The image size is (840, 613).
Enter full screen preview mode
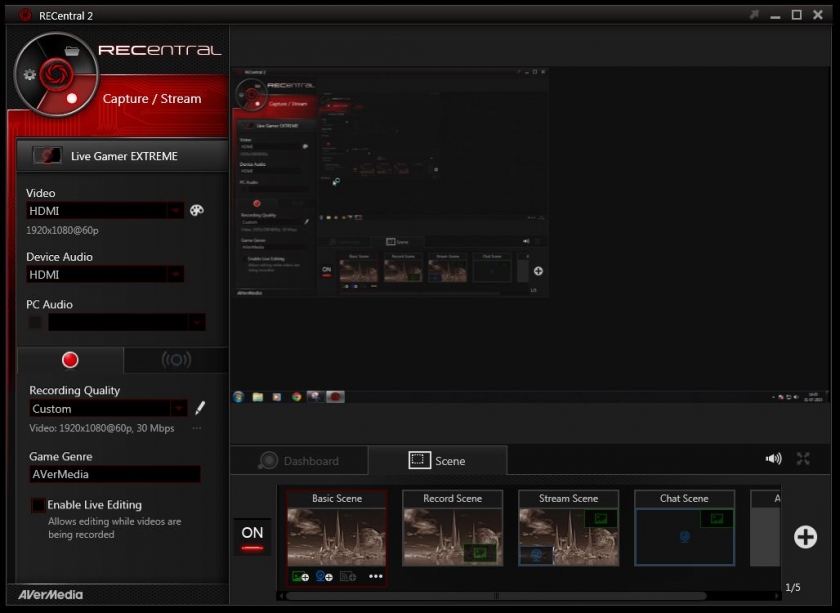pos(802,459)
